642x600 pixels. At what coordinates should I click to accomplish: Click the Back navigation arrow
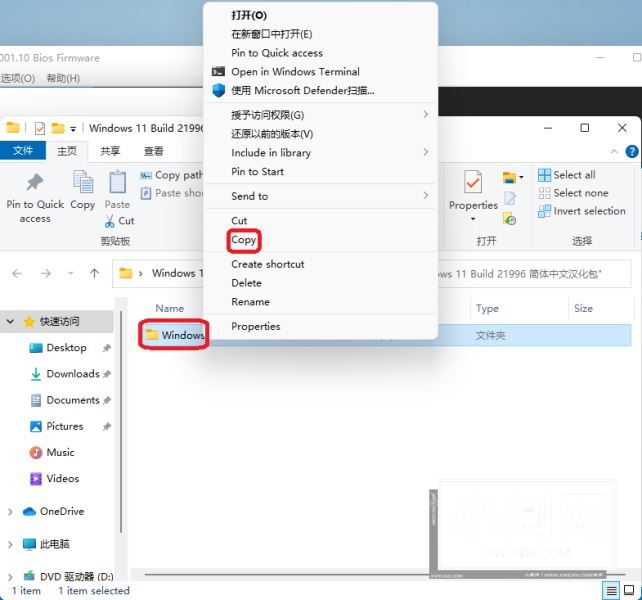pyautogui.click(x=17, y=273)
